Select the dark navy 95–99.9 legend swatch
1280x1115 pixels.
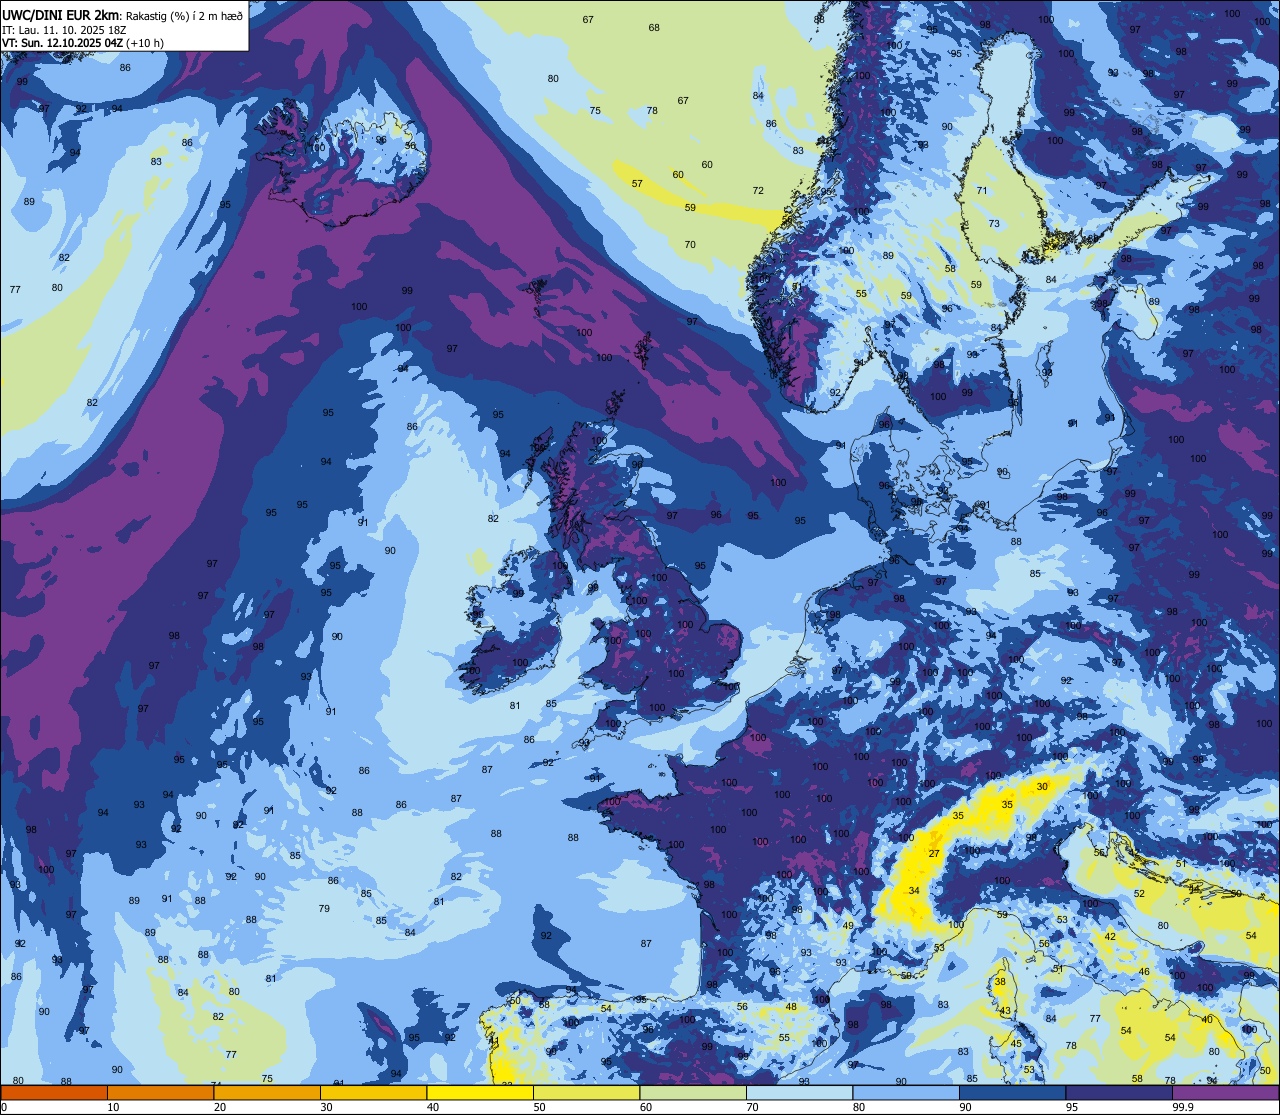[1119, 1093]
